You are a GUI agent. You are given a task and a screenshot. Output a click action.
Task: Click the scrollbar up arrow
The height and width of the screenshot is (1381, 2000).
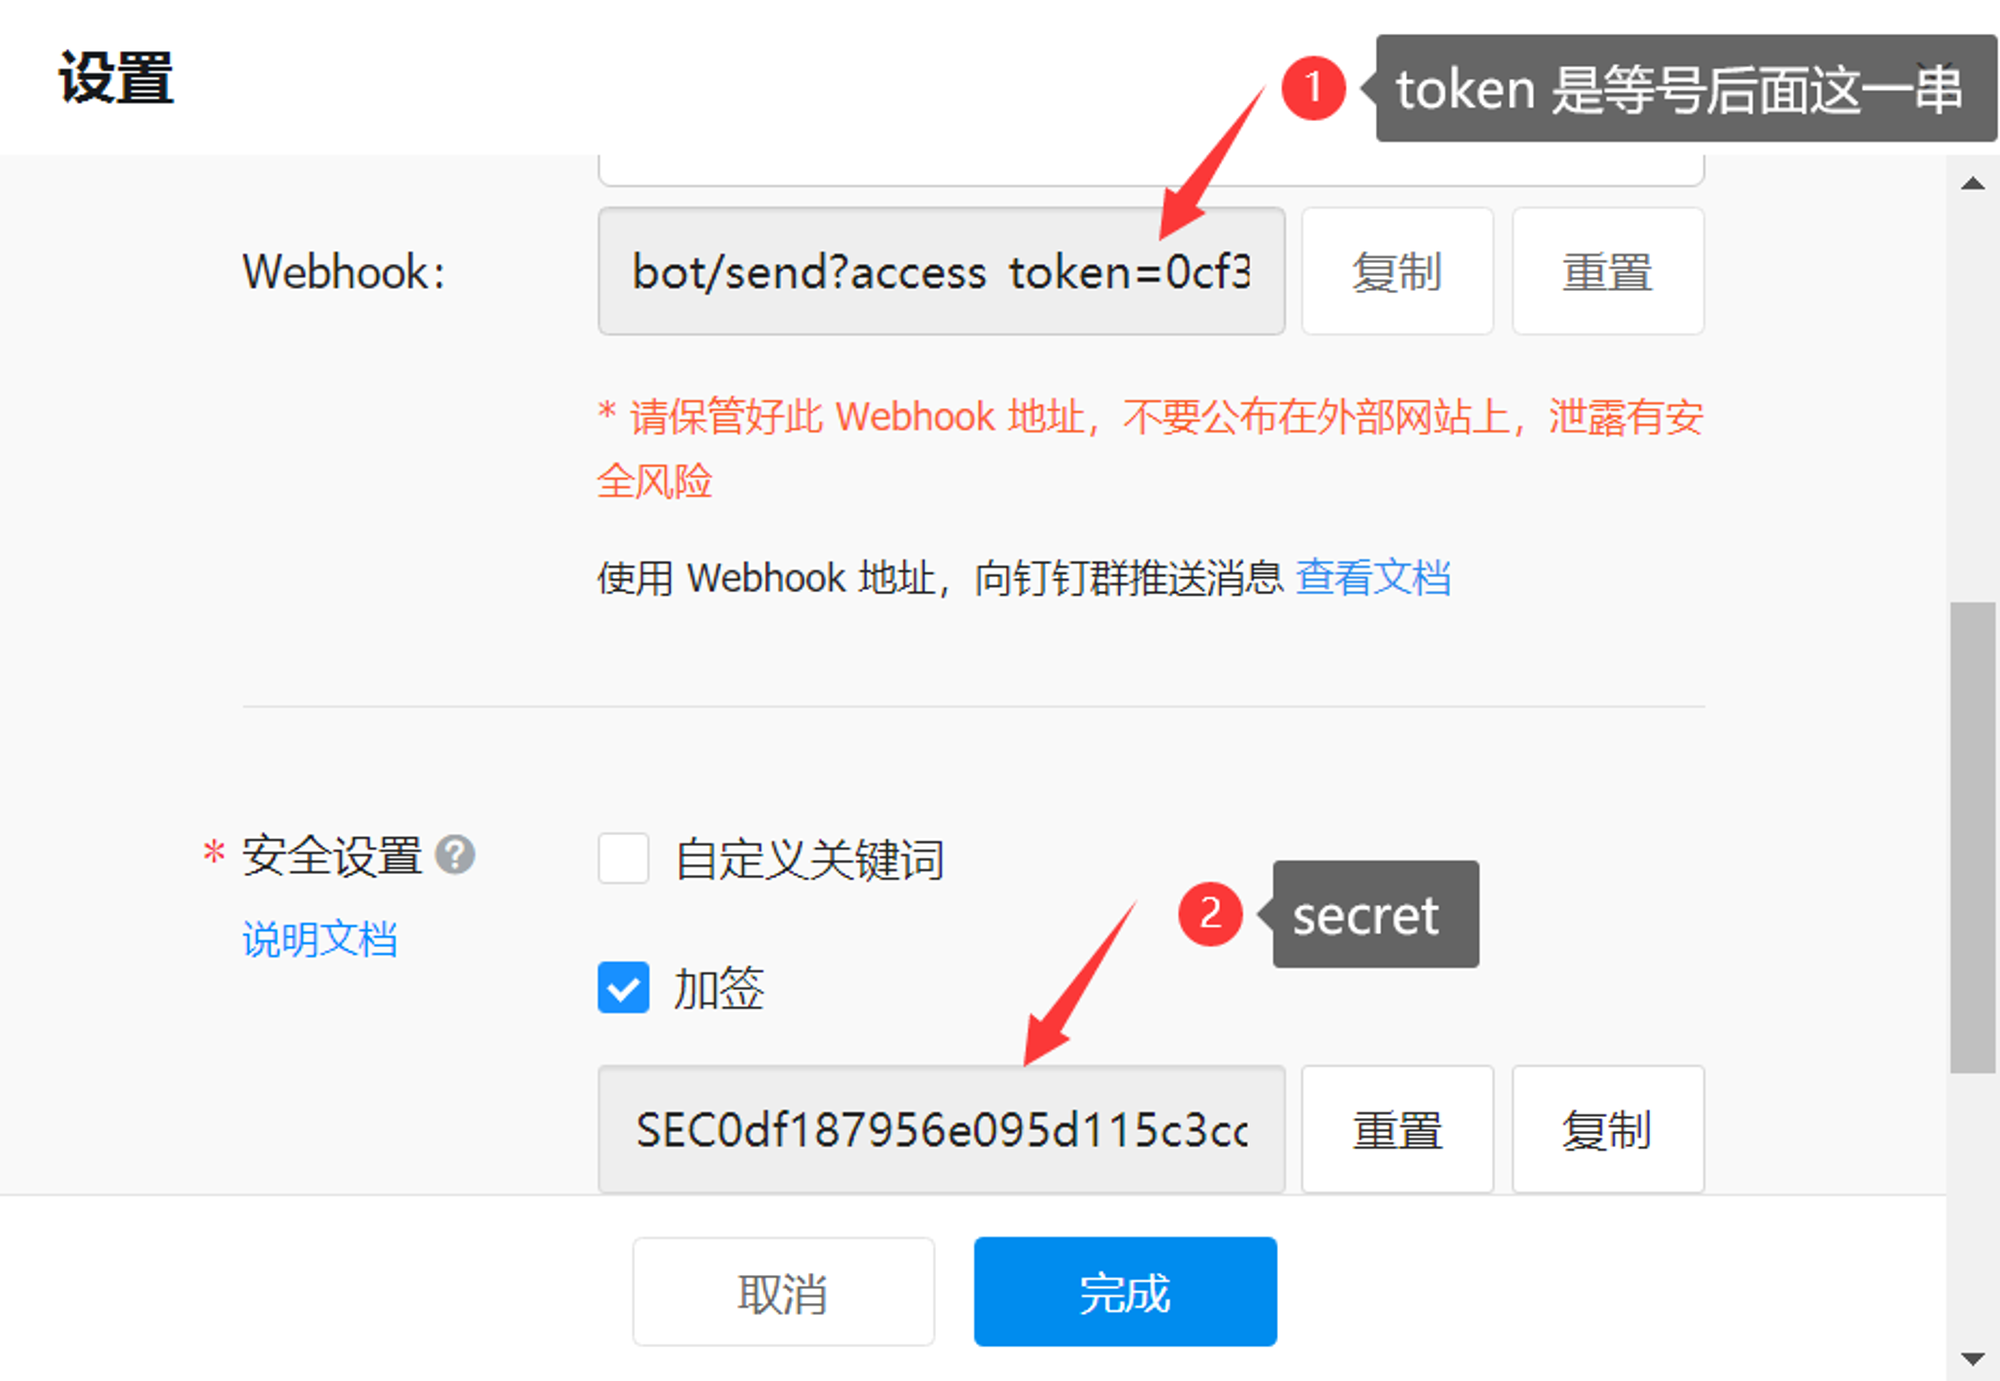click(x=1972, y=183)
